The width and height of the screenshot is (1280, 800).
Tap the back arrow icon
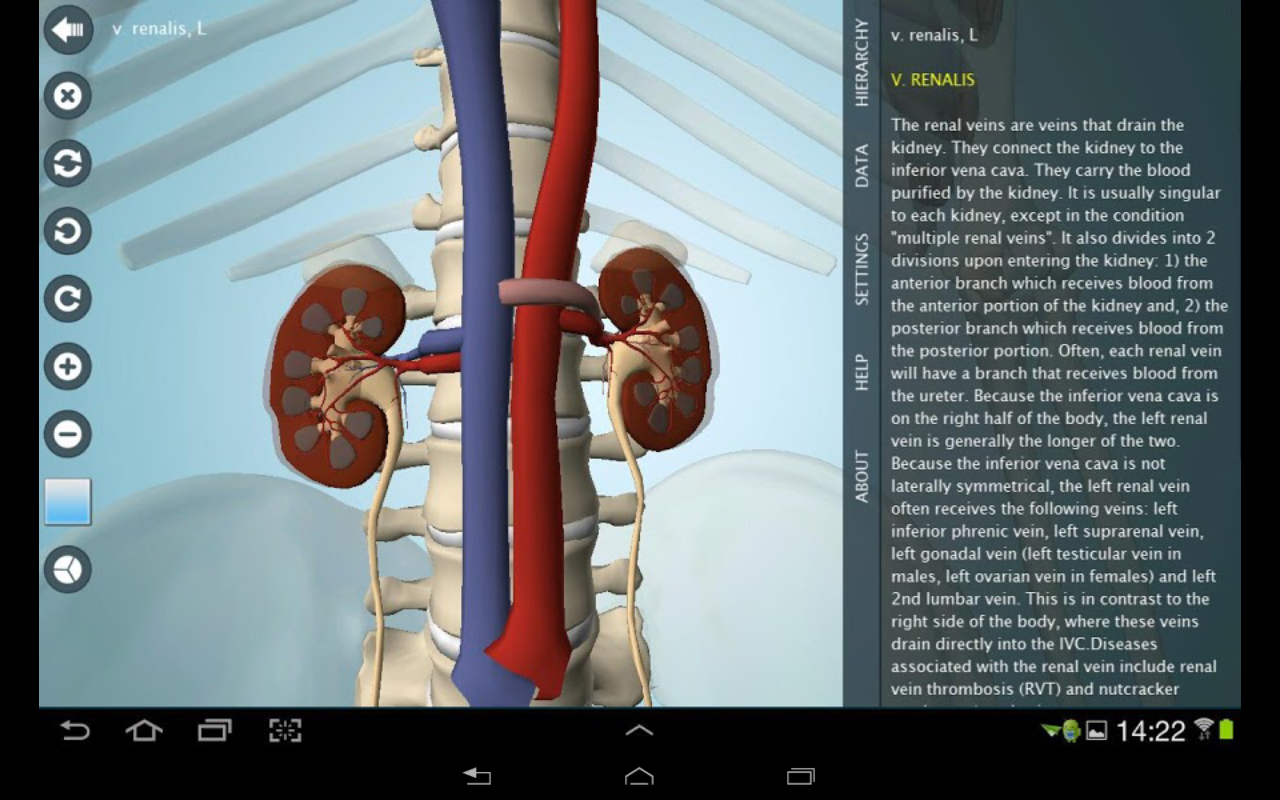coord(68,30)
